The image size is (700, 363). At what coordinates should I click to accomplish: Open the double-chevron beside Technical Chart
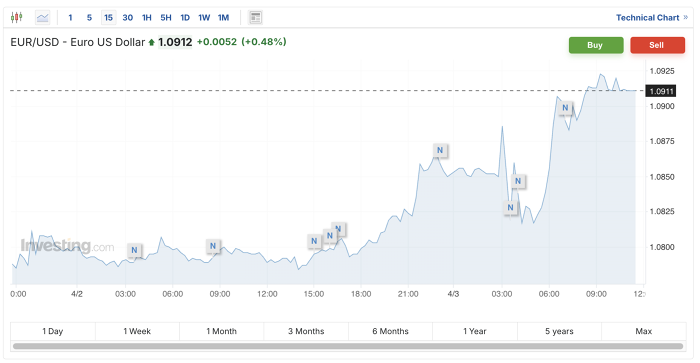(686, 18)
